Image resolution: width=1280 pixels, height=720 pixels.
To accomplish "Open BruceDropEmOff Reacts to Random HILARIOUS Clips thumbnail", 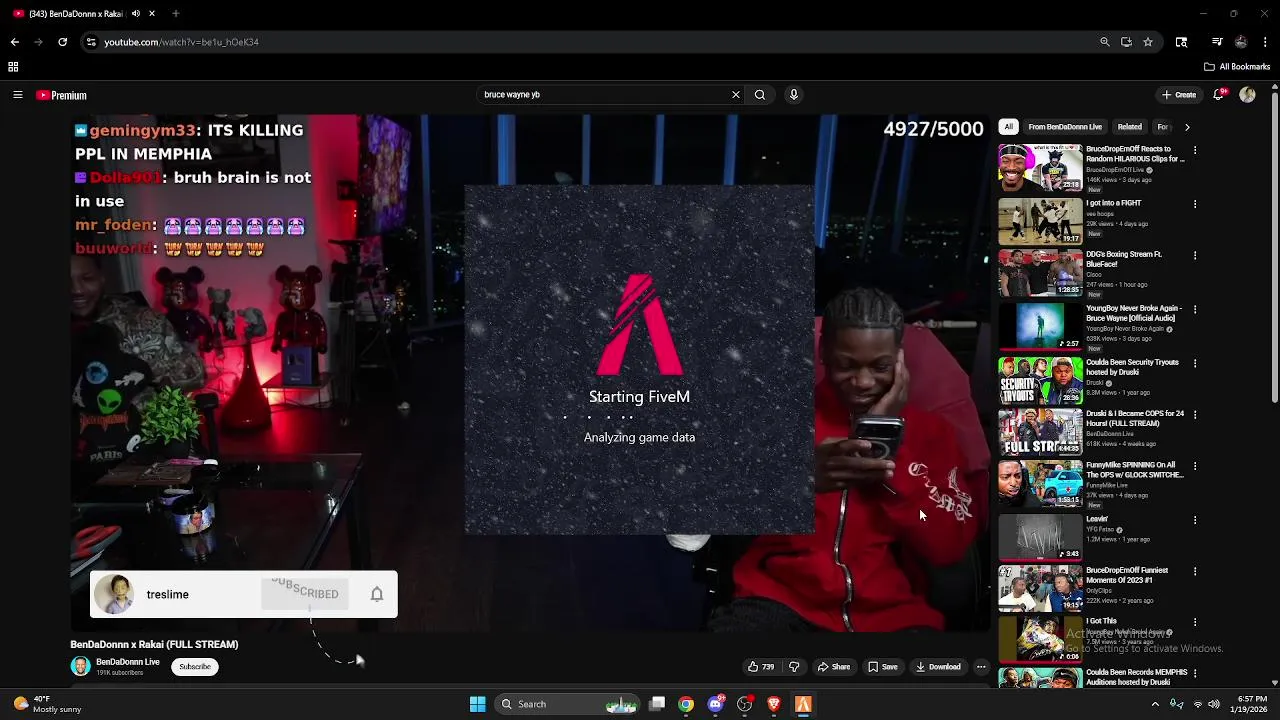I will (1040, 167).
